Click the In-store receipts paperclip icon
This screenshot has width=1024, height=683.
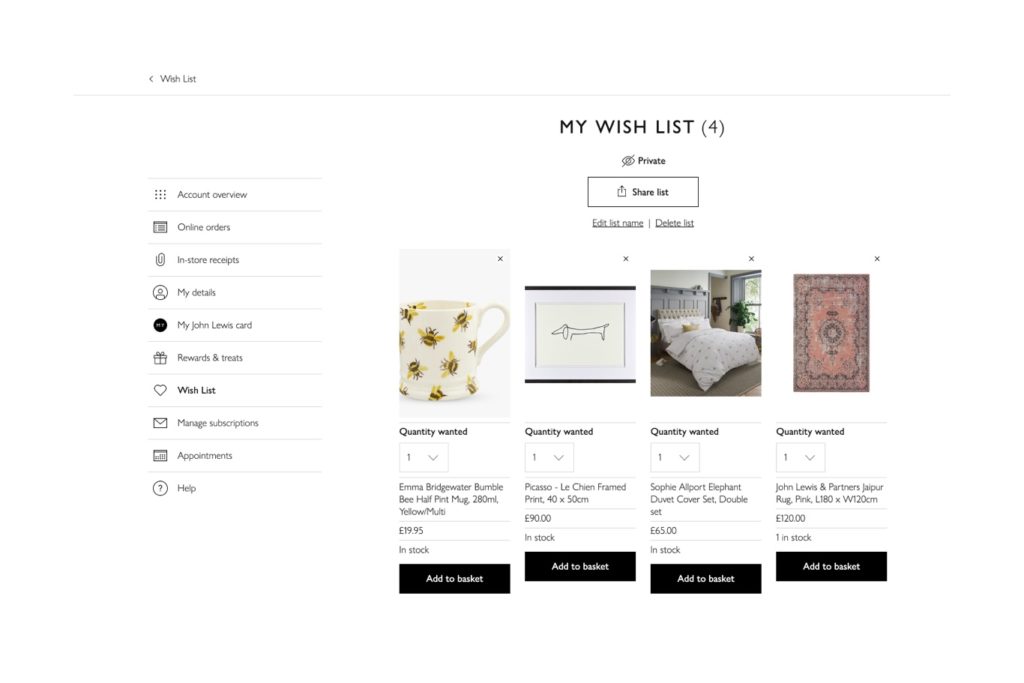[160, 260]
